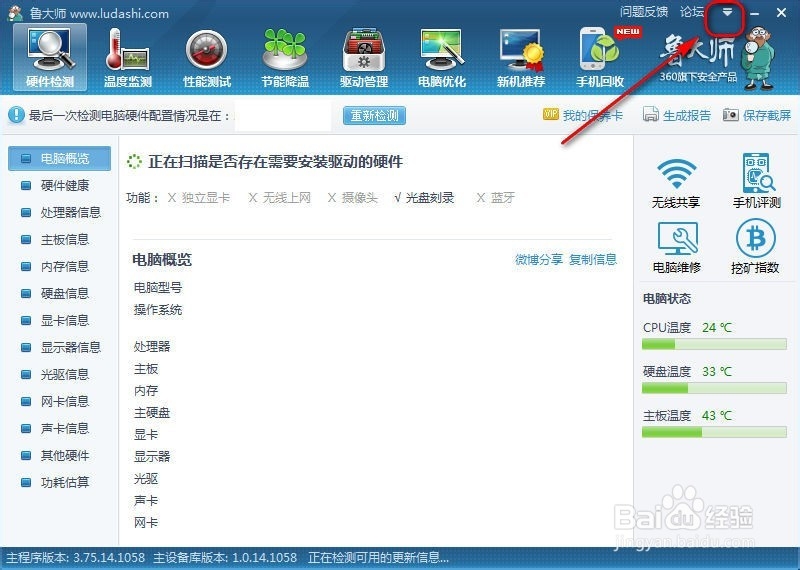This screenshot has width=800, height=570.
Task: Open the 性能测试 performance test
Action: (207, 58)
